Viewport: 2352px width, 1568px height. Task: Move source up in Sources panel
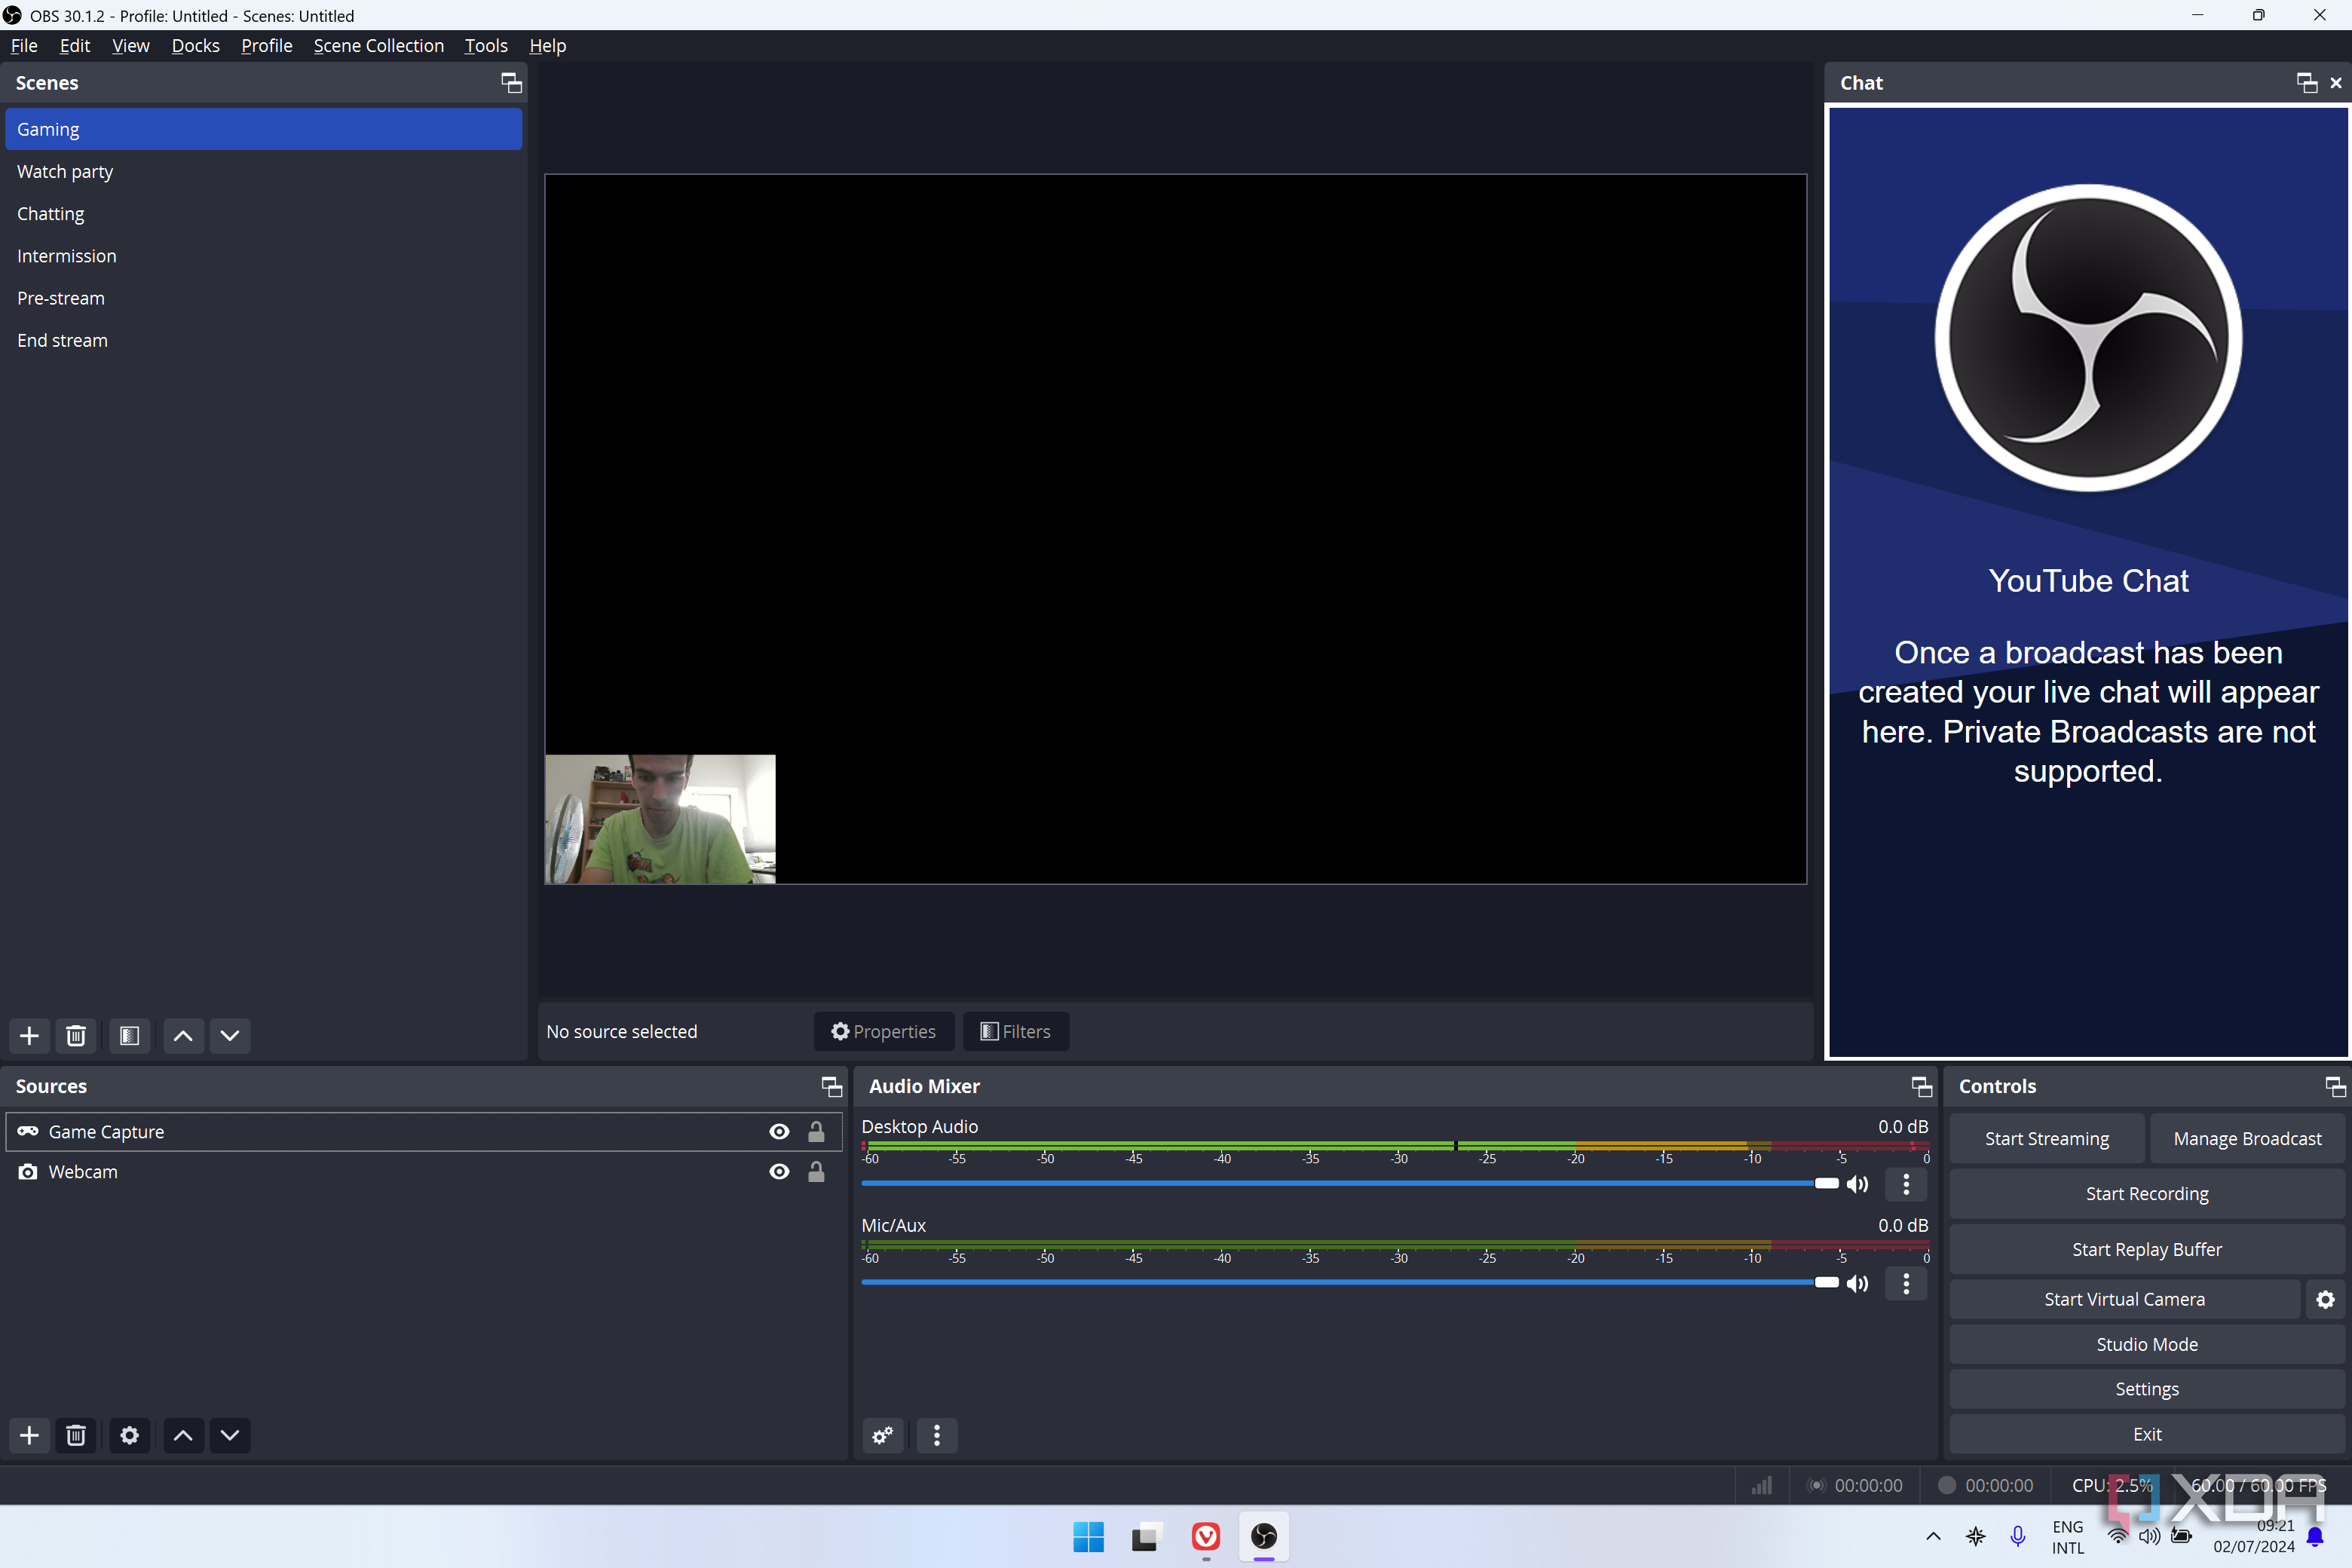click(x=183, y=1435)
